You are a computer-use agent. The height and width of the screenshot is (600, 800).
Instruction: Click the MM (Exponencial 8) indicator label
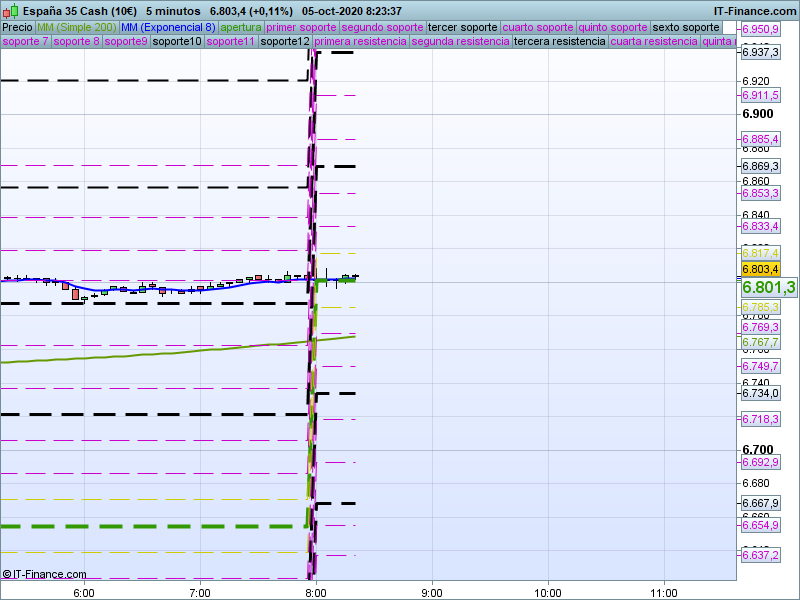[x=167, y=27]
